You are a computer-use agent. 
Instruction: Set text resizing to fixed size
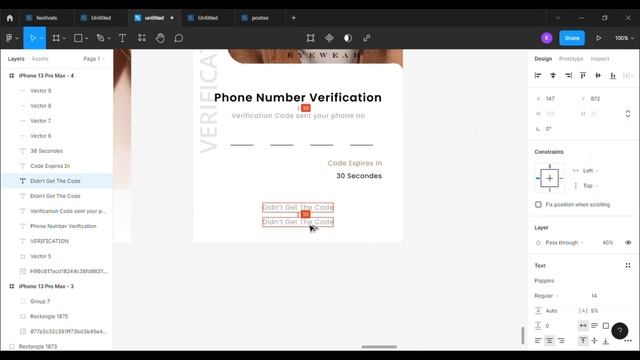coord(606,326)
